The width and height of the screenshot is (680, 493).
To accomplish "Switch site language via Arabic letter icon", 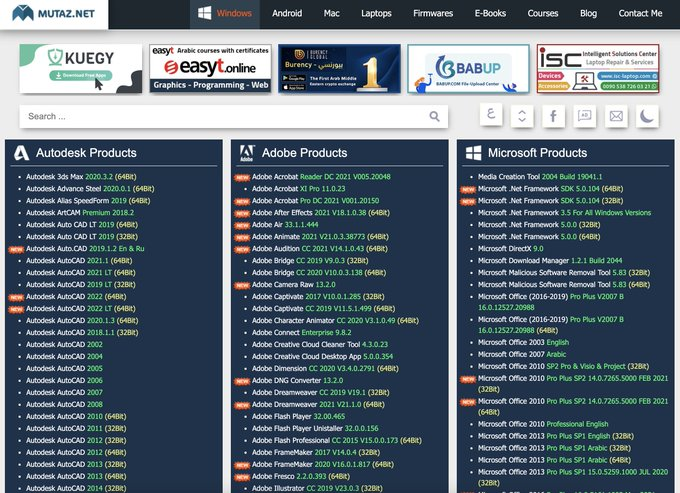I will [491, 114].
